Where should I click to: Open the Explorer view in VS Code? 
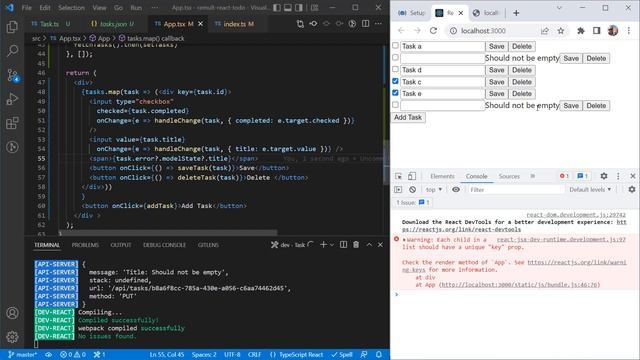[12, 27]
